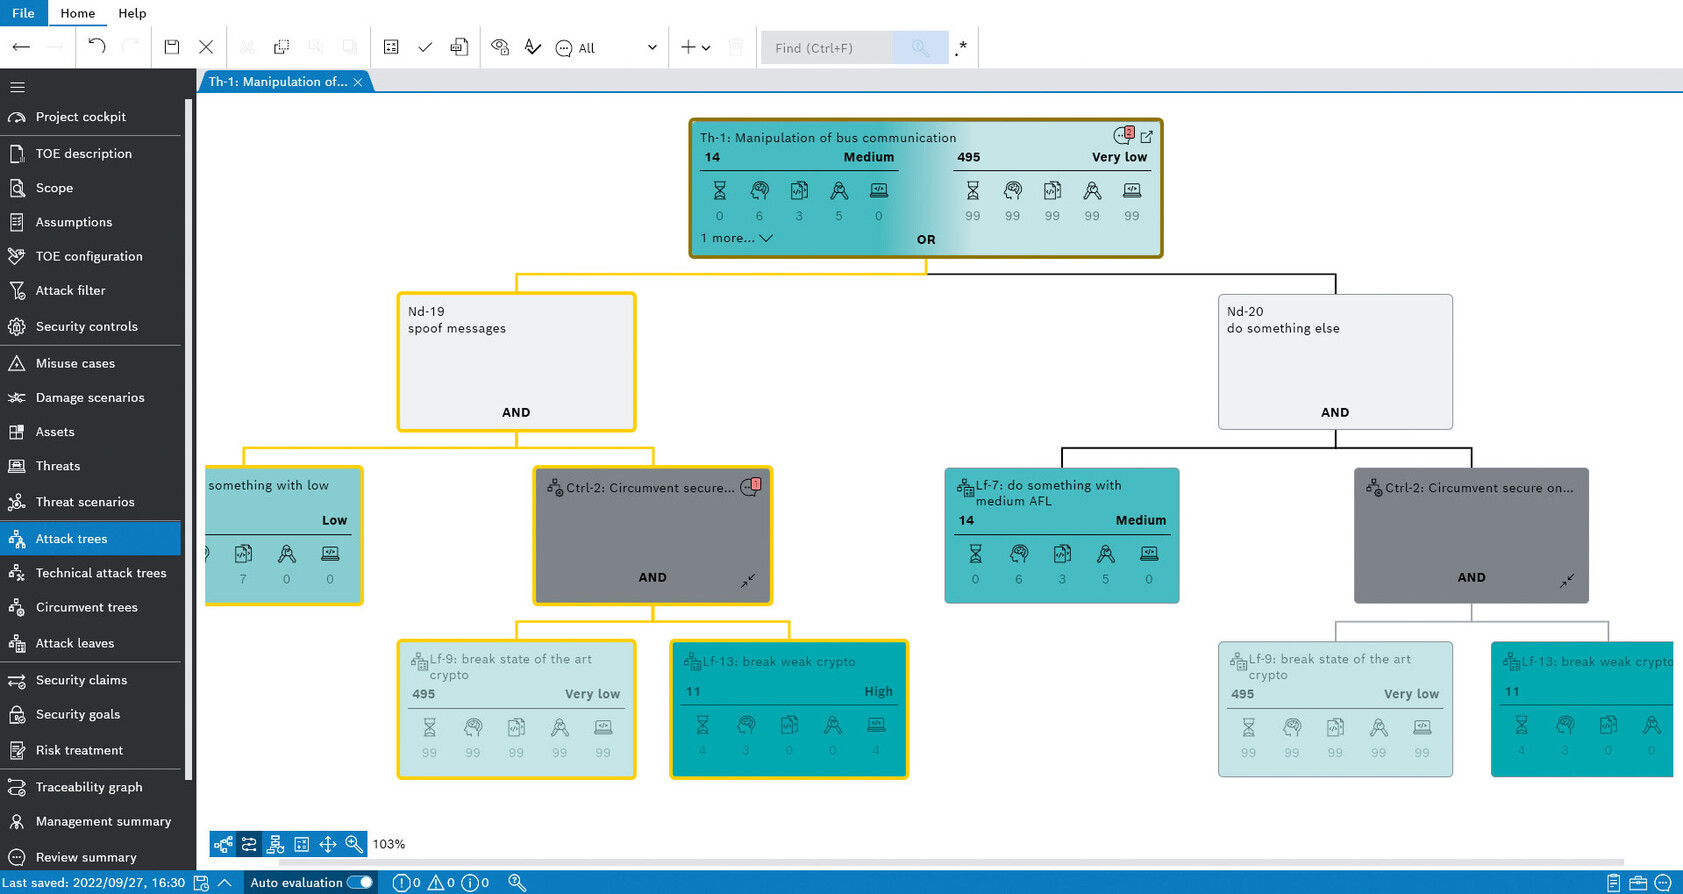Open the Help menu
The image size is (1683, 894).
click(x=132, y=13)
